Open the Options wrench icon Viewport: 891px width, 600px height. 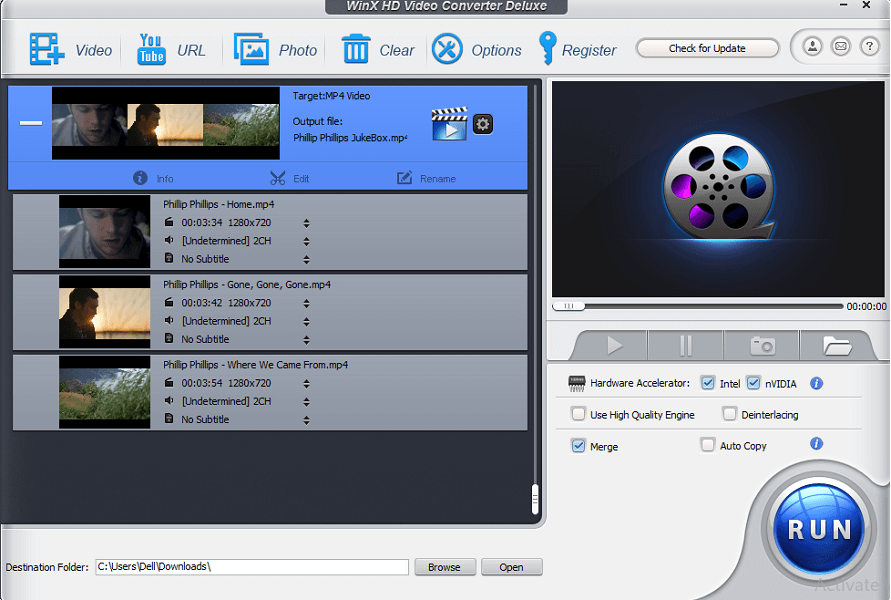pos(447,49)
